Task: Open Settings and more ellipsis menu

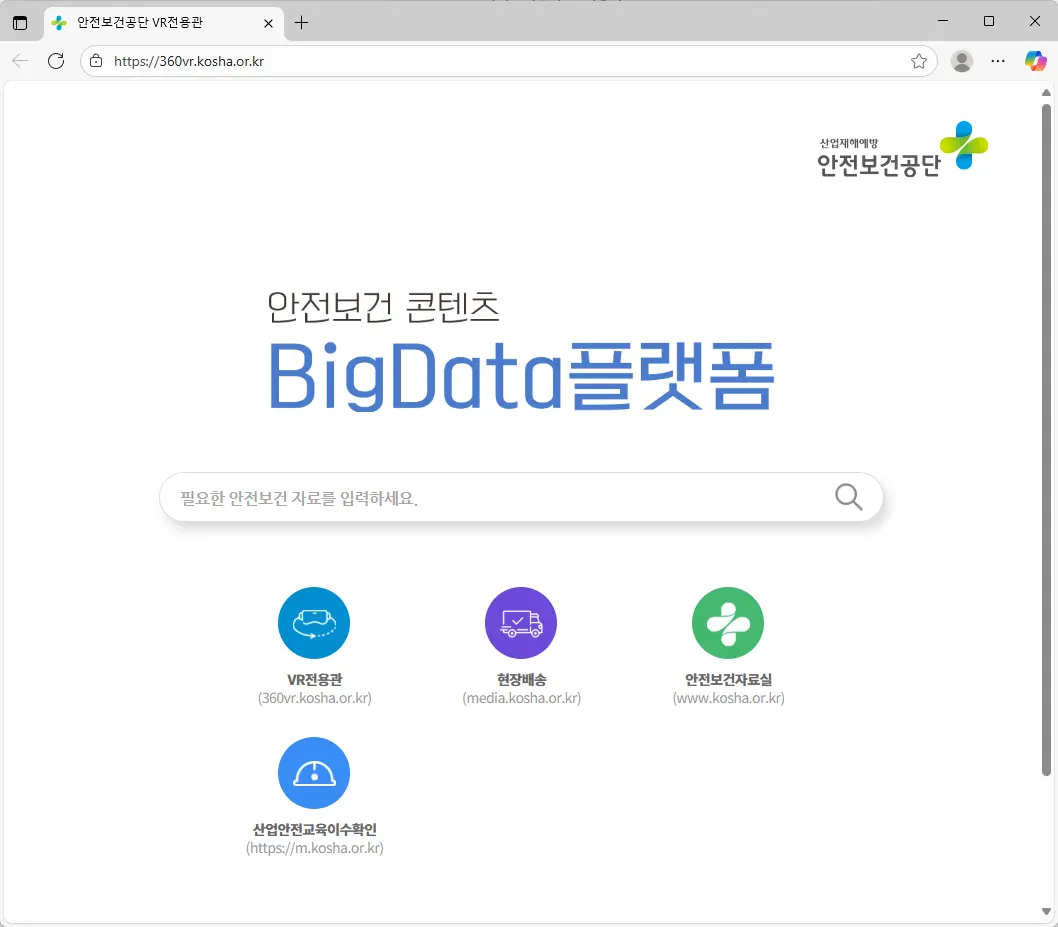Action: tap(997, 61)
